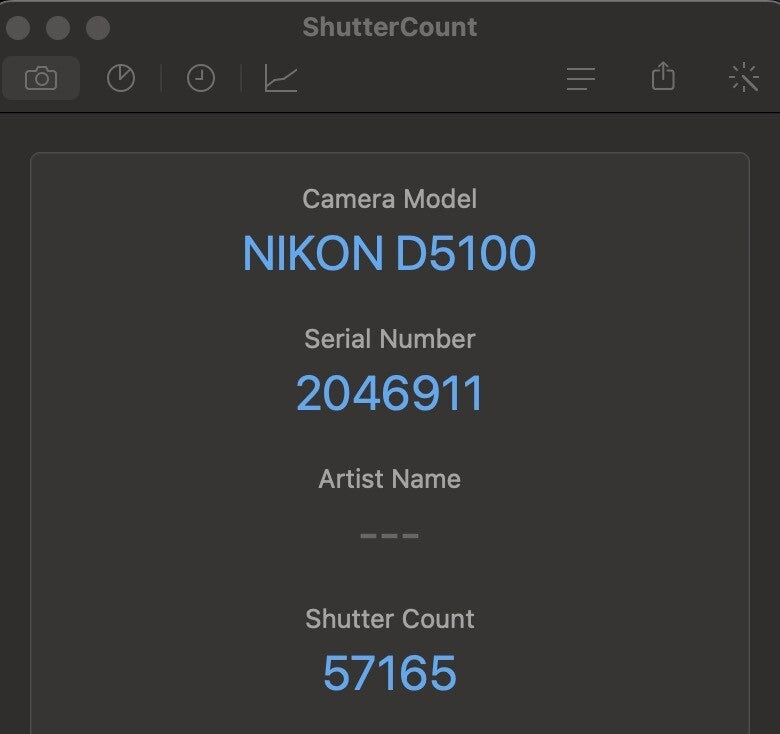The height and width of the screenshot is (734, 780).
Task: Open the clock history view
Action: pos(200,78)
